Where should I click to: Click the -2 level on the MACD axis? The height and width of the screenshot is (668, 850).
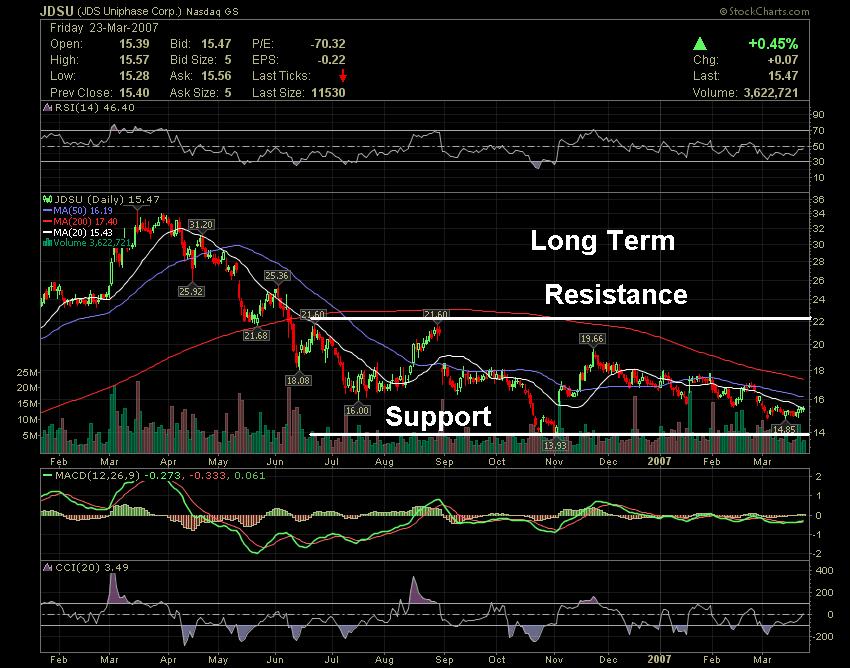tap(817, 554)
